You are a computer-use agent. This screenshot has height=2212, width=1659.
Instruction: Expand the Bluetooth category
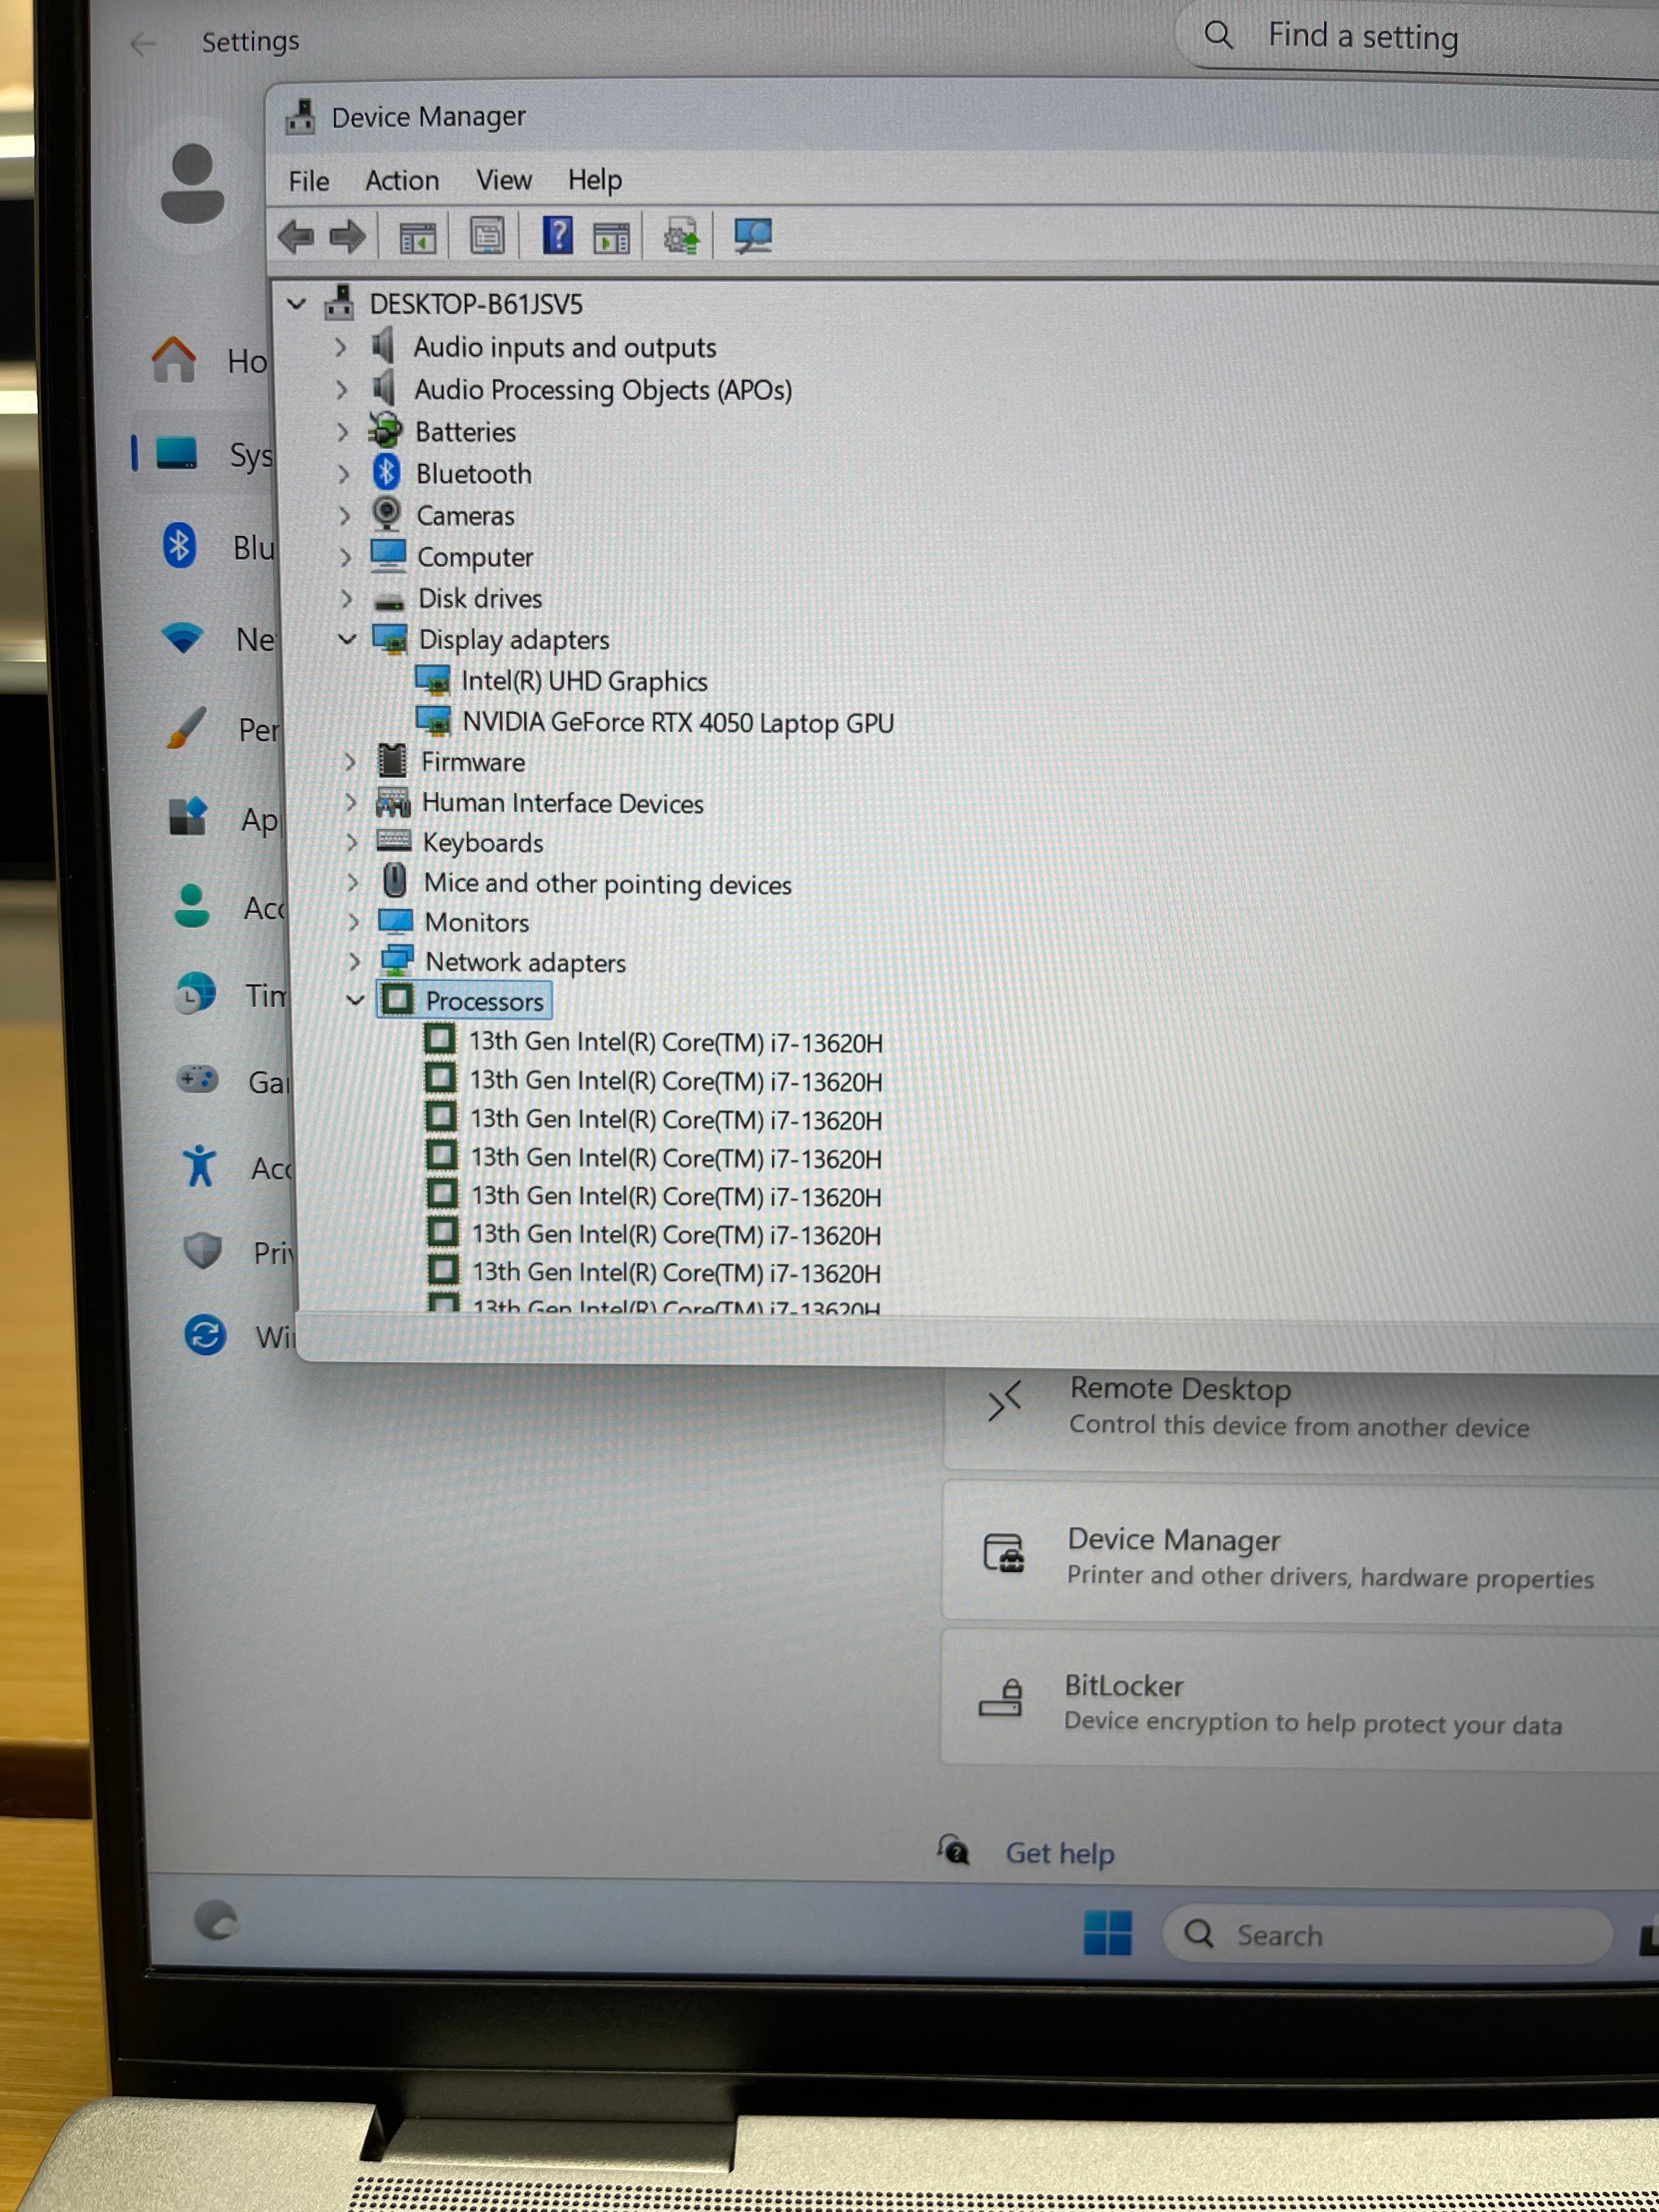[343, 474]
